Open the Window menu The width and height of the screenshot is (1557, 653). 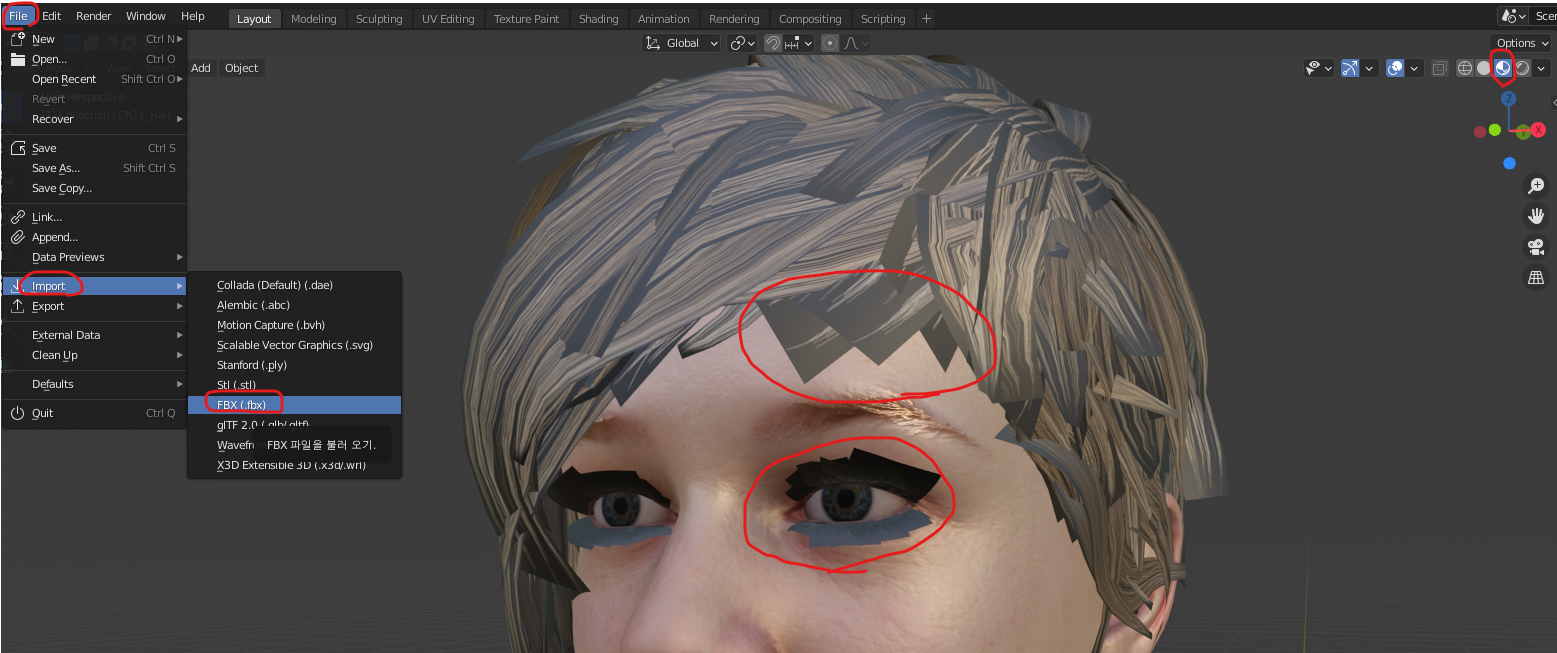tap(146, 16)
